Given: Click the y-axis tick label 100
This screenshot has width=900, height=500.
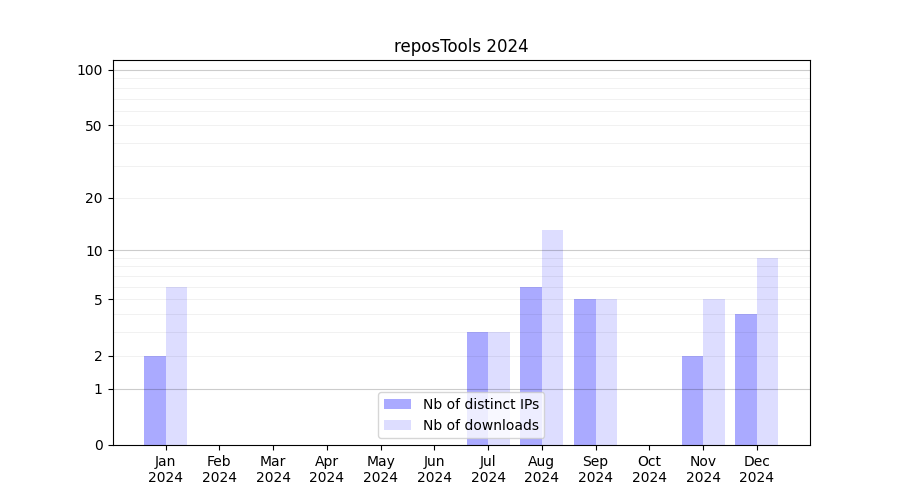Looking at the screenshot, I should pos(90,70).
